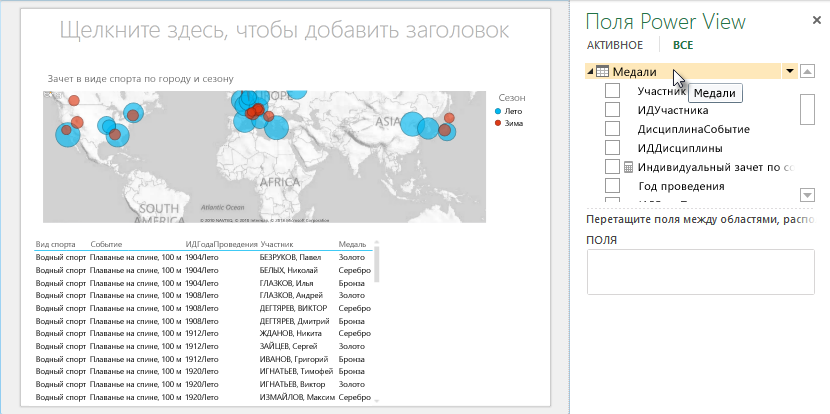Screen dimensions: 830x414
Task: Select the cell БЕЗРУКОВ, Павел
Action: point(292,257)
